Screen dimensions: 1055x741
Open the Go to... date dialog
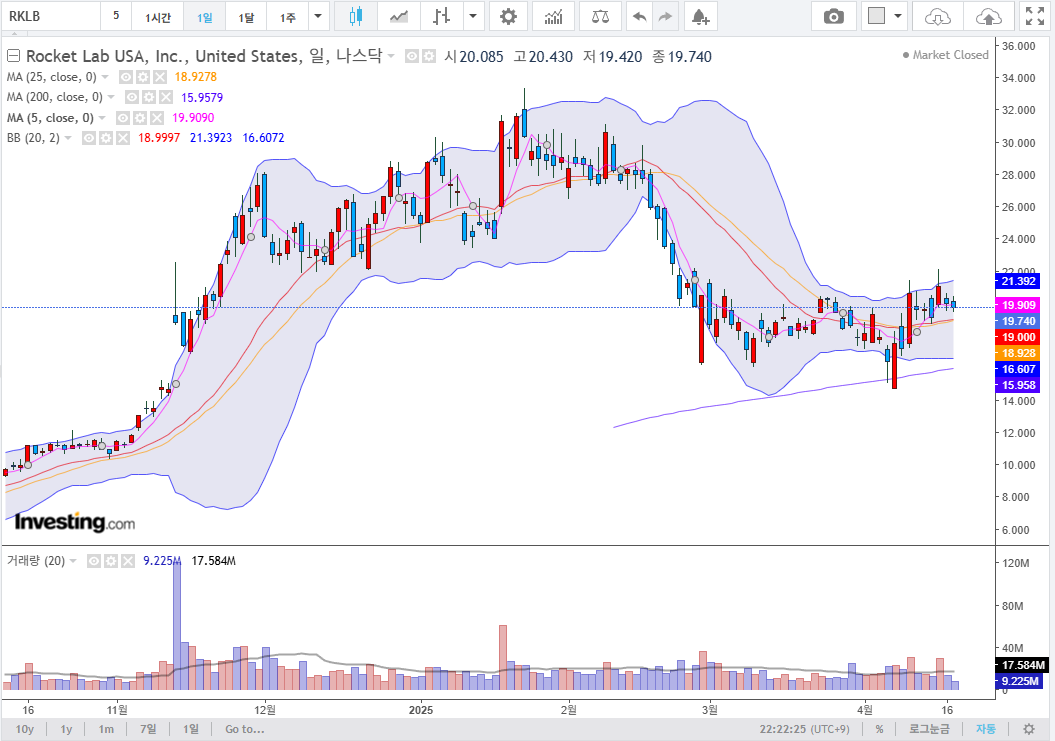point(245,729)
